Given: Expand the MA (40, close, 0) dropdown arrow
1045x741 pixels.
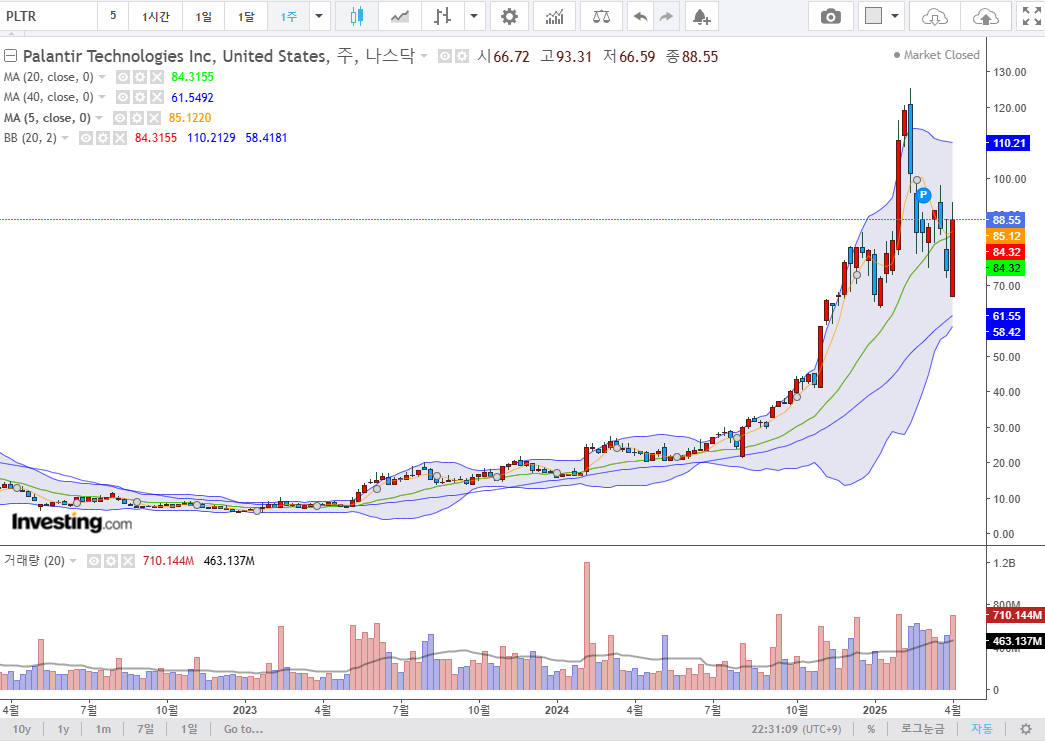Looking at the screenshot, I should [x=102, y=97].
